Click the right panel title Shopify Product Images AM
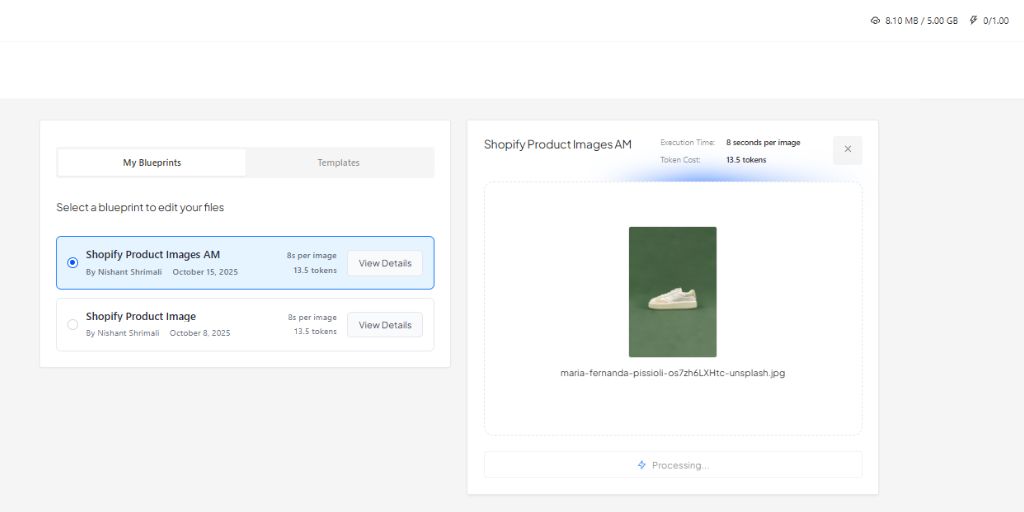1024x512 pixels. coord(558,144)
